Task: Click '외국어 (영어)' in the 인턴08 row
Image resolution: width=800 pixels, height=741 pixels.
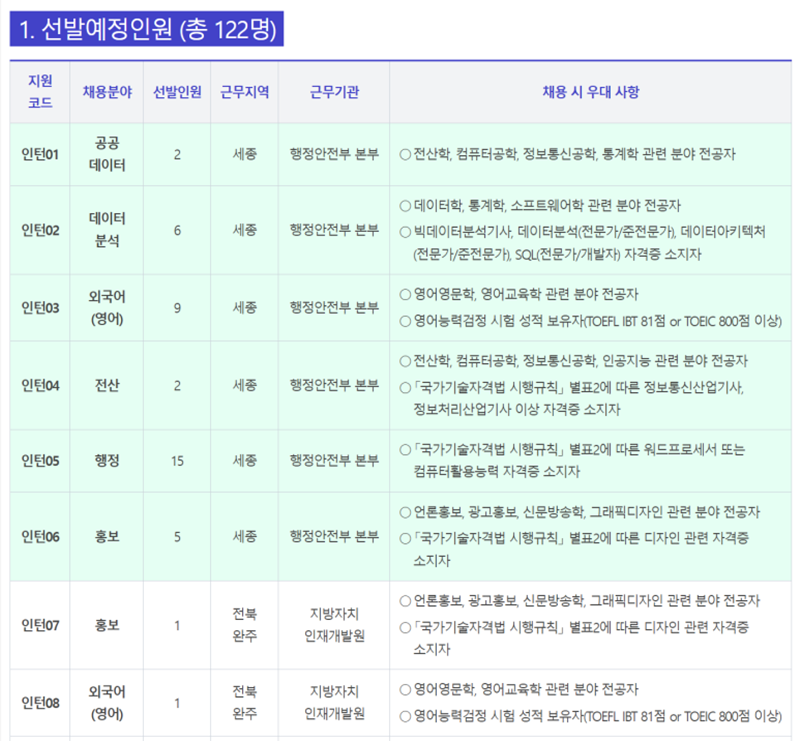Action: tap(107, 703)
